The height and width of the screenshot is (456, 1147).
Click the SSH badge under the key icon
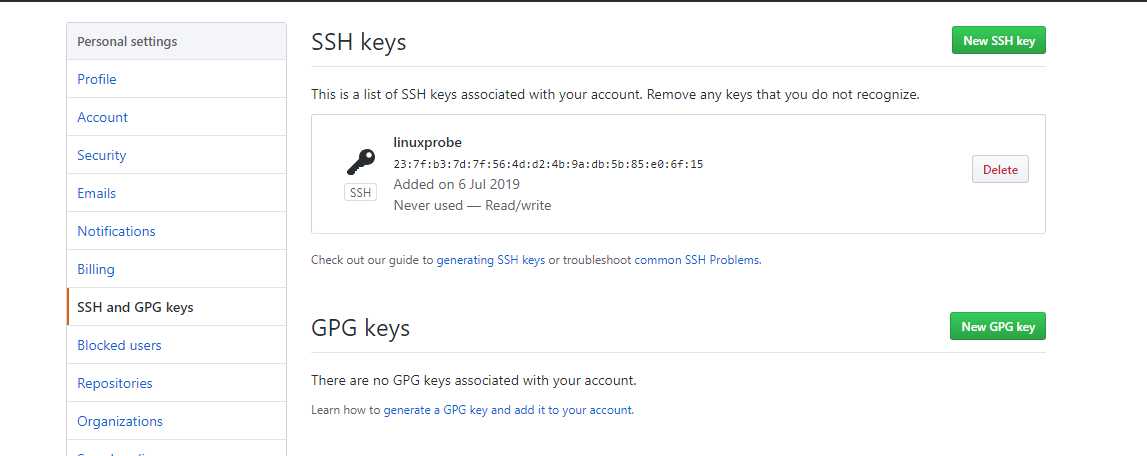pyautogui.click(x=361, y=193)
